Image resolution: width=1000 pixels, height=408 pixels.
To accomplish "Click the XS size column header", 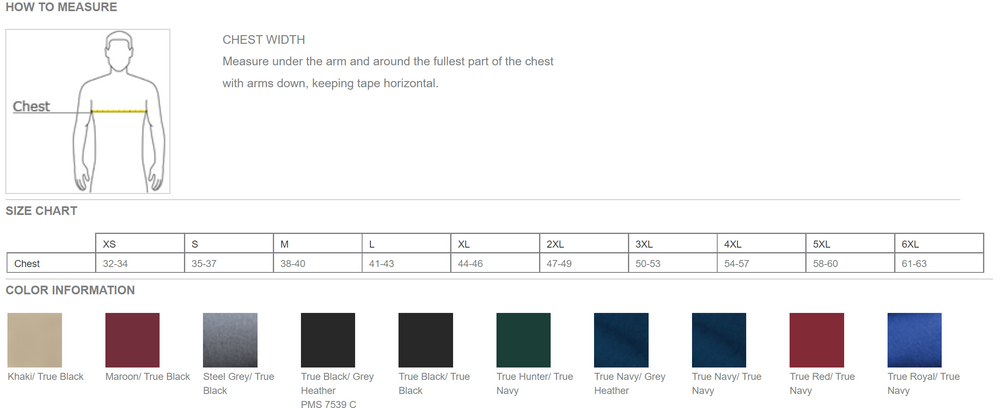I will (x=110, y=244).
